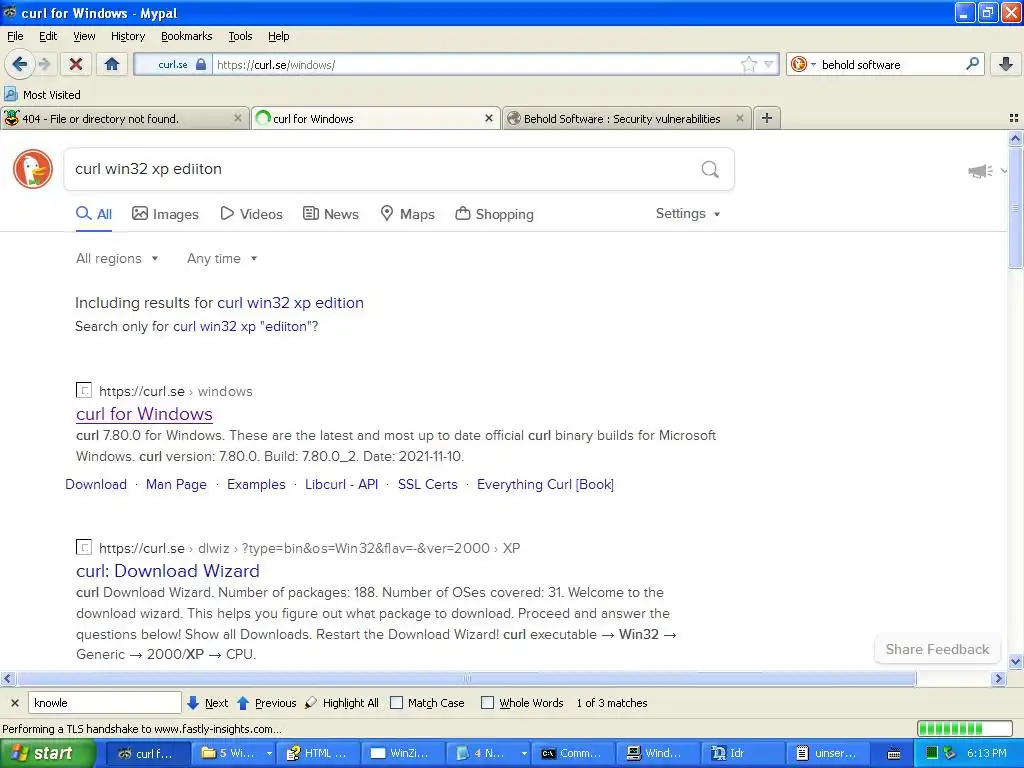The image size is (1024, 768).
Task: Close the Behold Software tab
Action: (x=739, y=118)
